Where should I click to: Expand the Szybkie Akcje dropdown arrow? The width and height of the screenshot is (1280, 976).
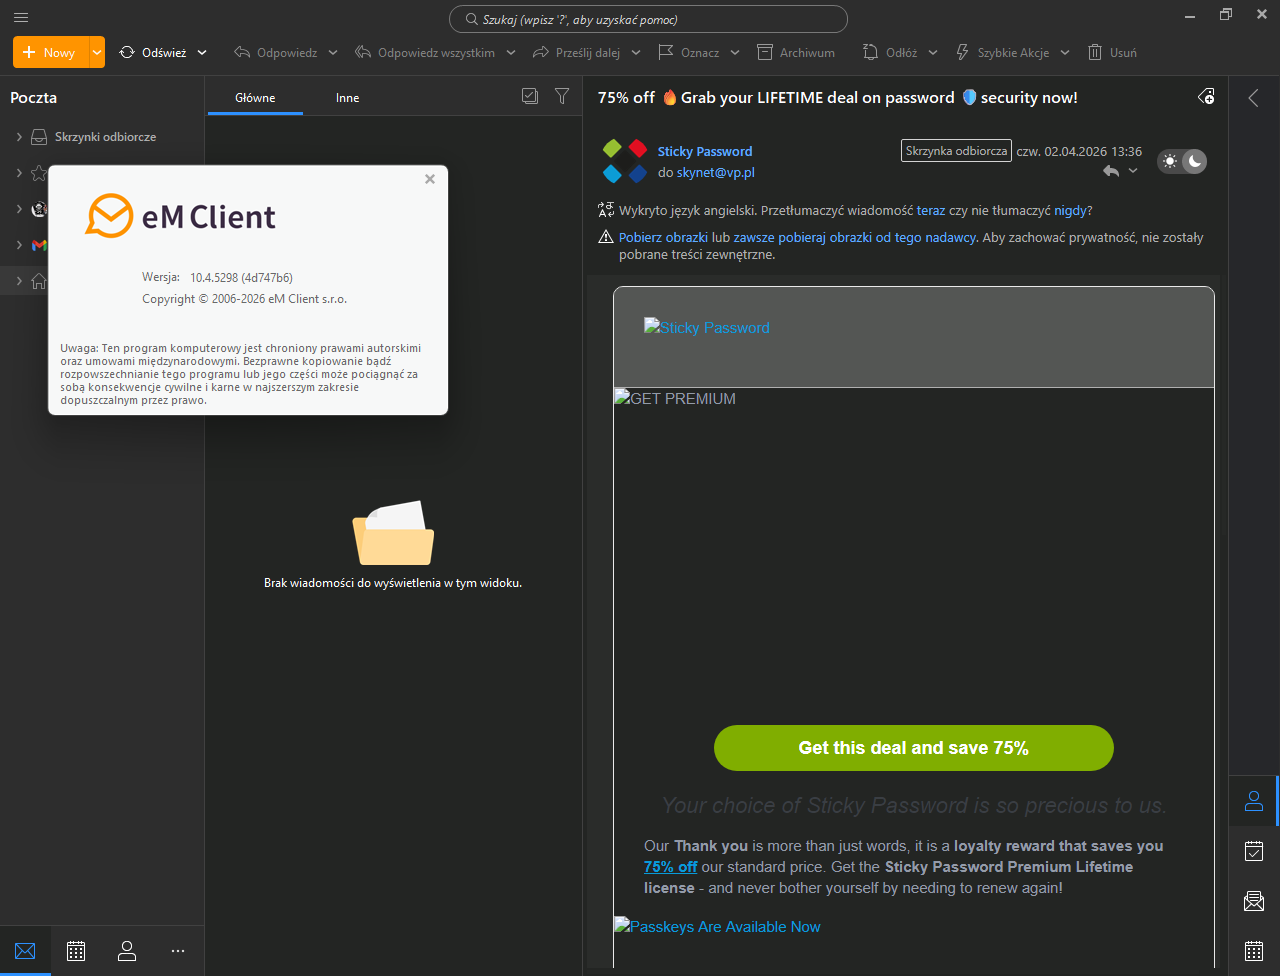pos(1065,52)
